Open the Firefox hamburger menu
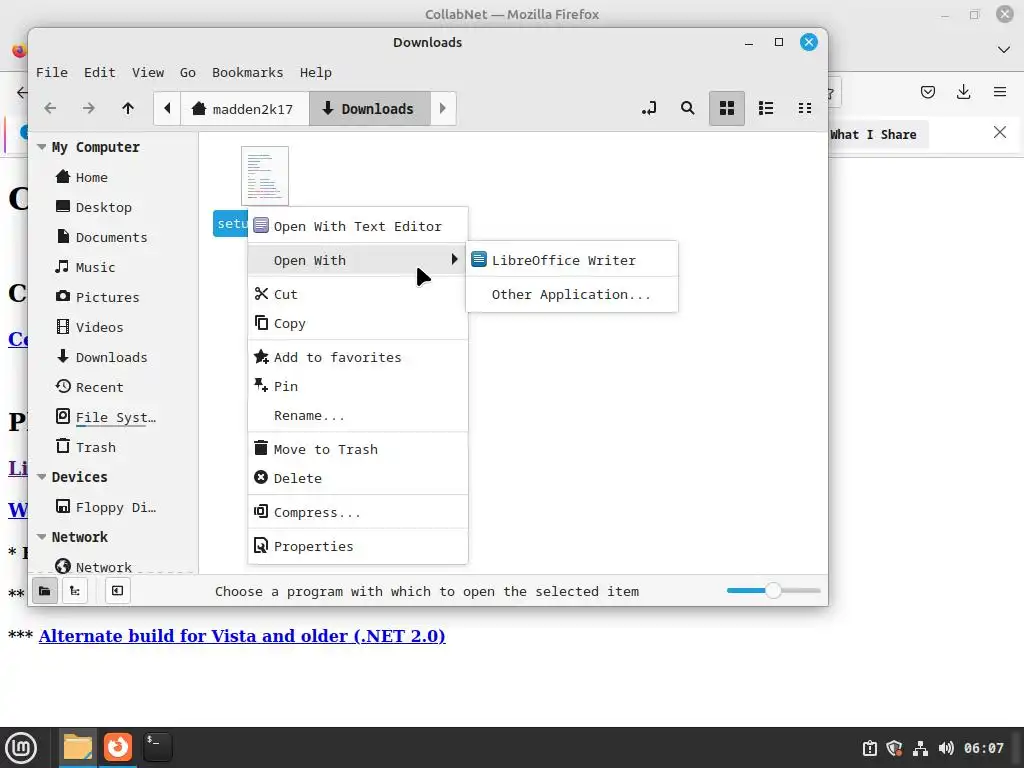 tap(1000, 92)
